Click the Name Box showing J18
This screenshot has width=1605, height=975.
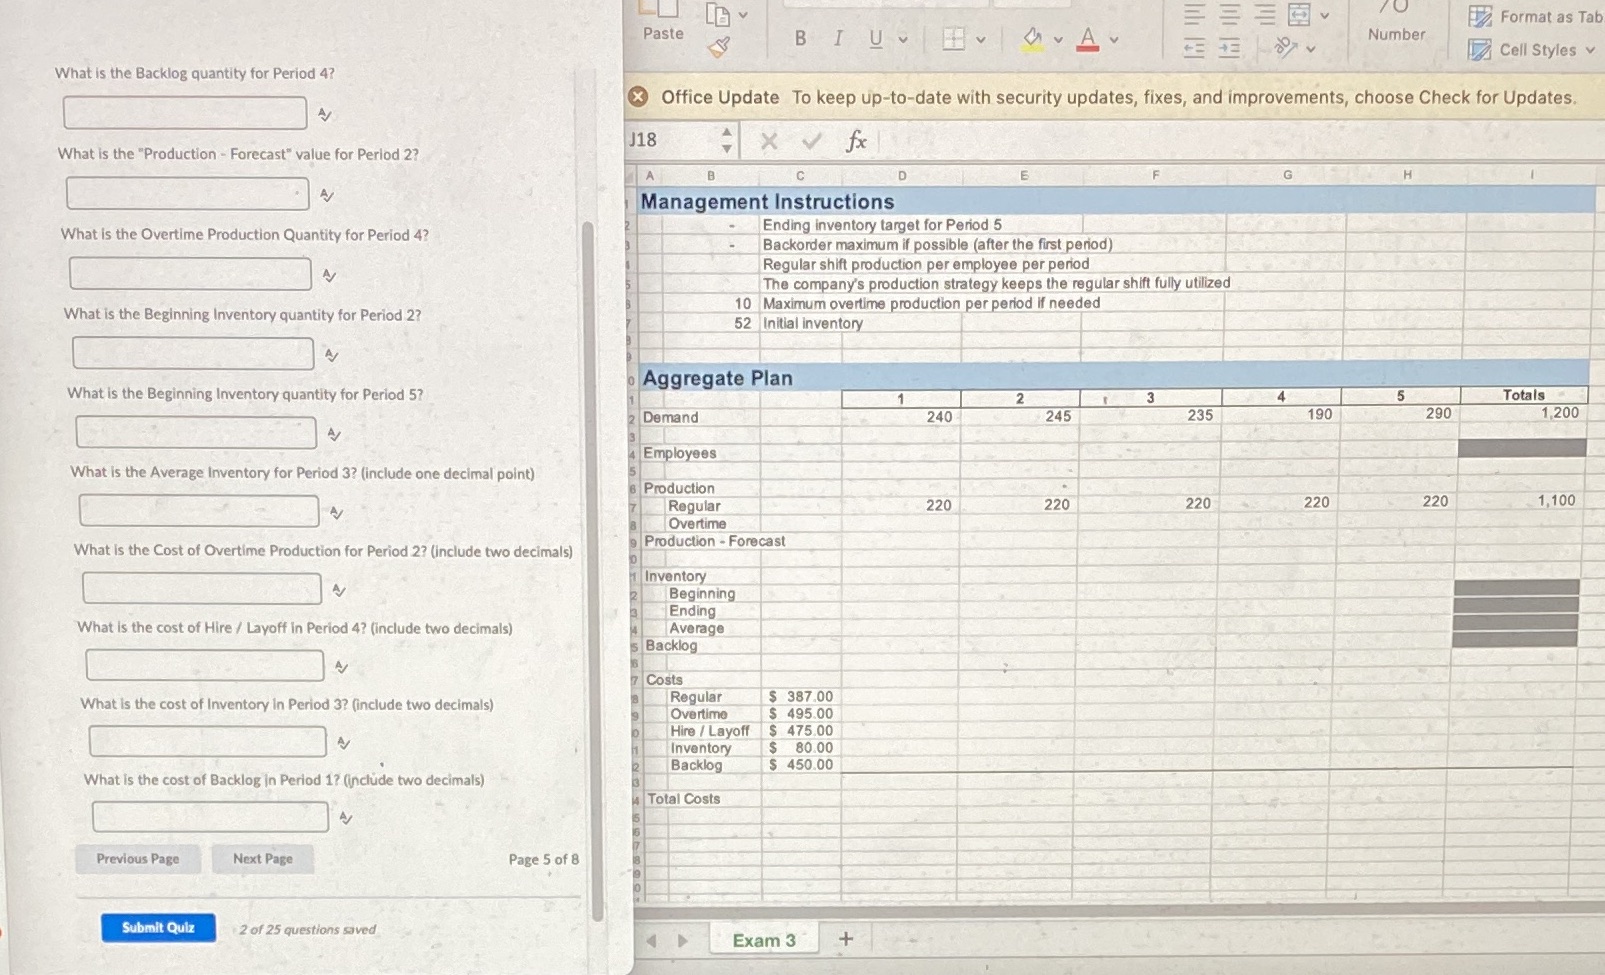(x=673, y=140)
